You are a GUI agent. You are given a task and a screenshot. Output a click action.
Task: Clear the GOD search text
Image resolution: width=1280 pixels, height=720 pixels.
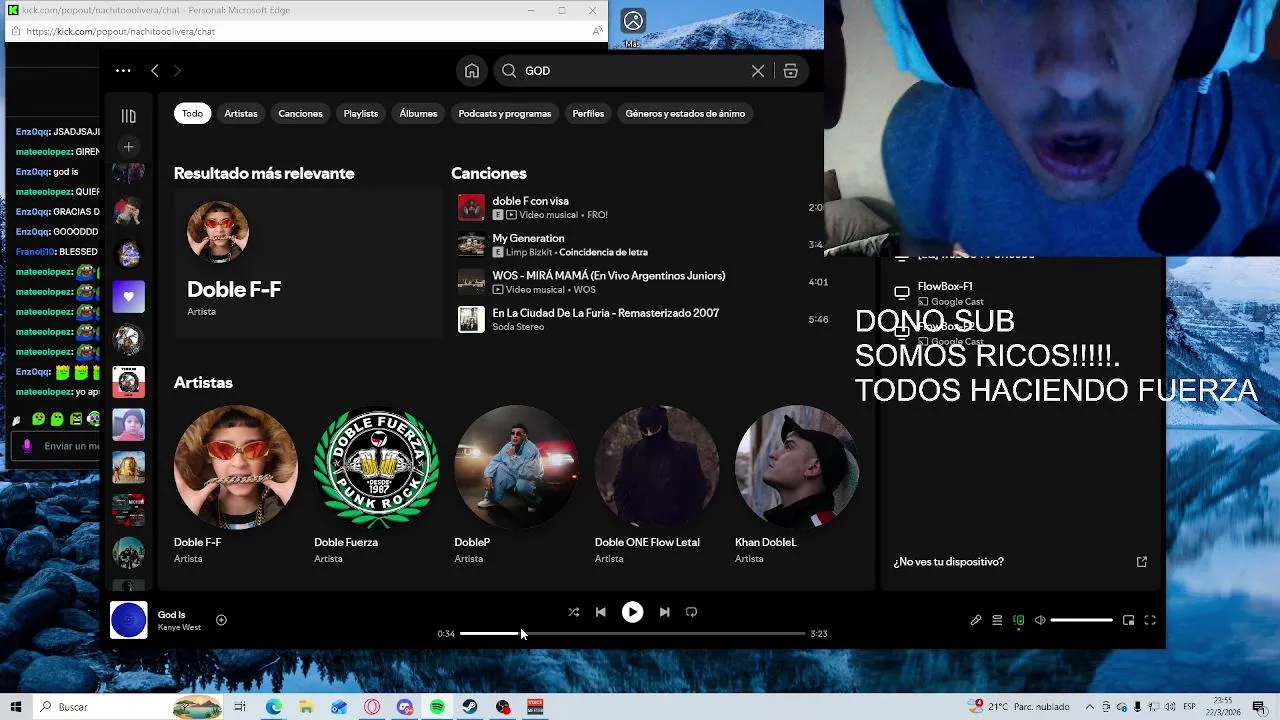pyautogui.click(x=758, y=71)
